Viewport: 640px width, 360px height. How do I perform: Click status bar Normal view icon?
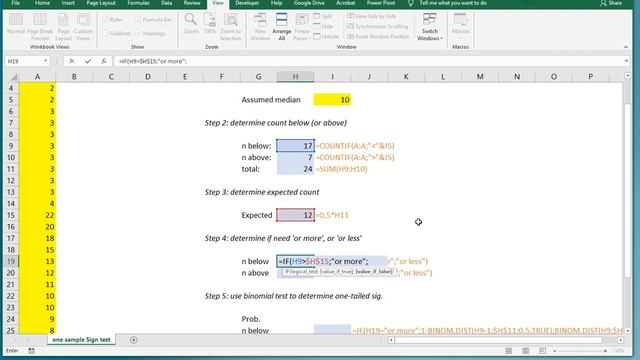[x=509, y=351]
